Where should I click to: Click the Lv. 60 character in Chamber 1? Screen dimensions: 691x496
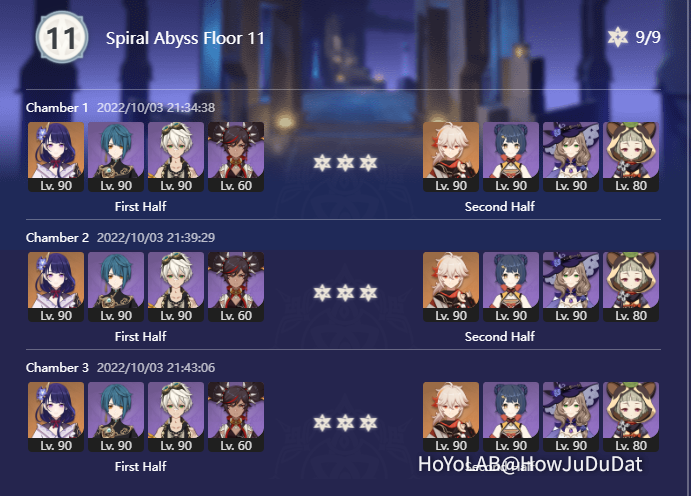(x=236, y=157)
